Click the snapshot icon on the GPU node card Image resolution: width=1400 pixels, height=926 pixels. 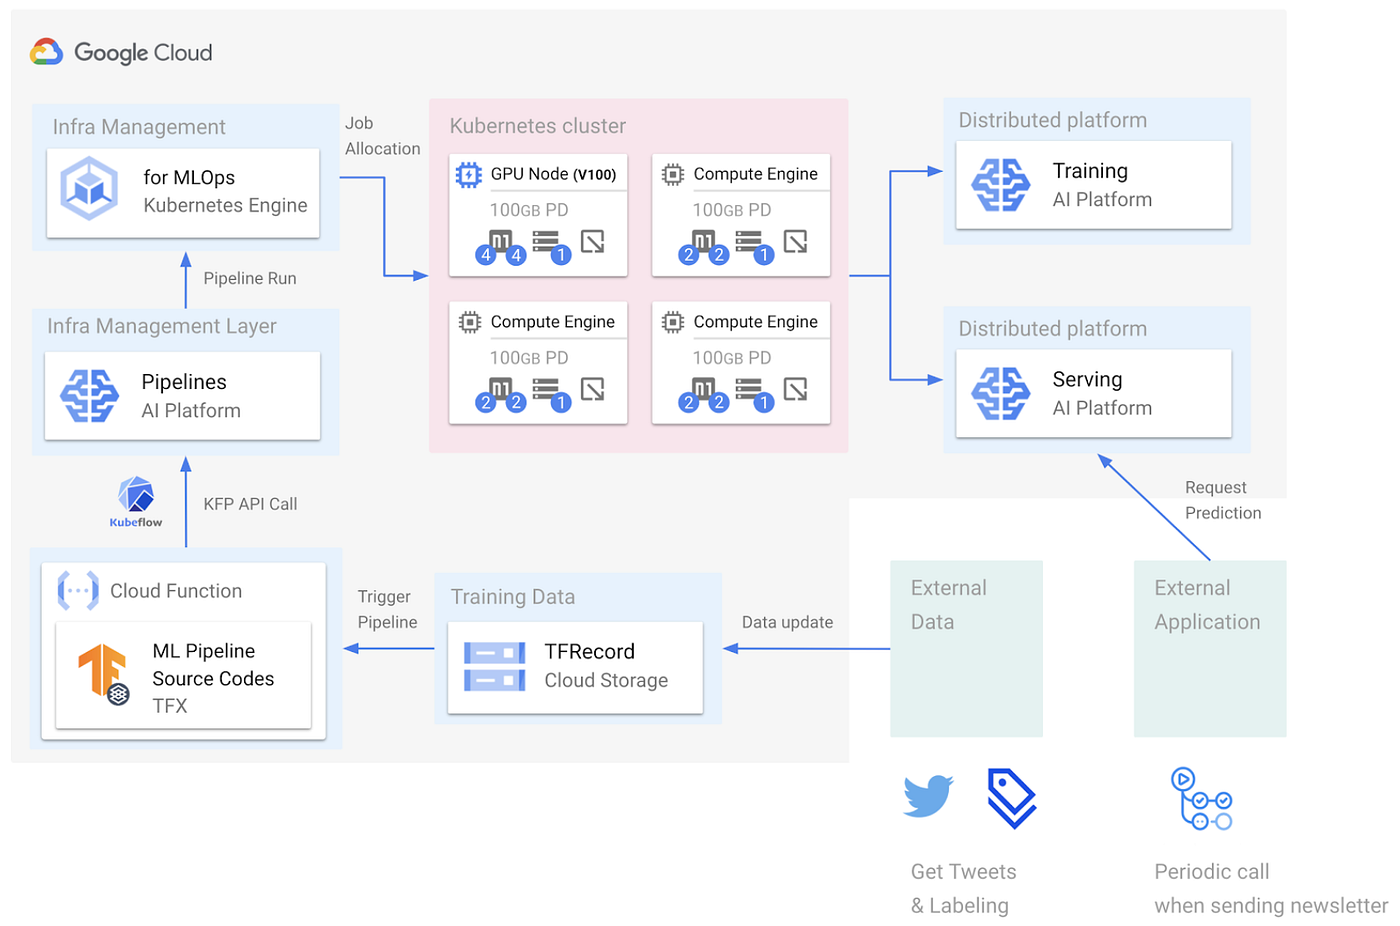click(593, 243)
